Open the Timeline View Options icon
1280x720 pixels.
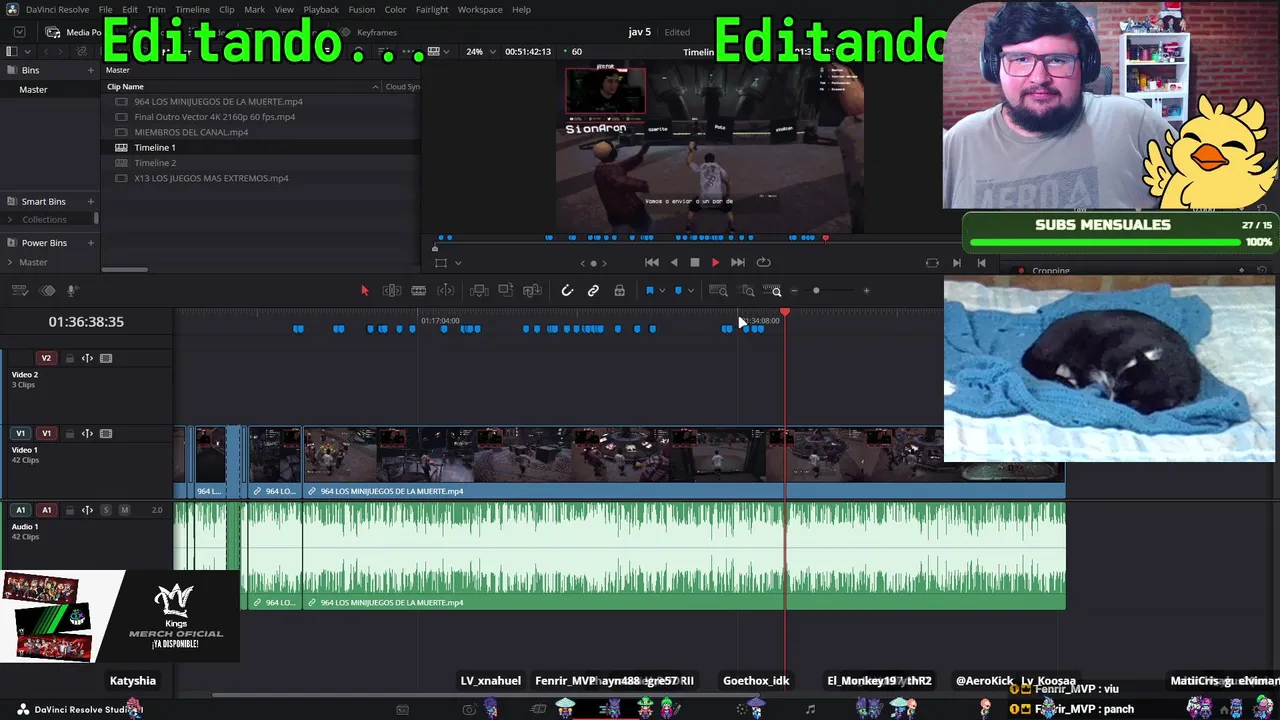pos(19,291)
